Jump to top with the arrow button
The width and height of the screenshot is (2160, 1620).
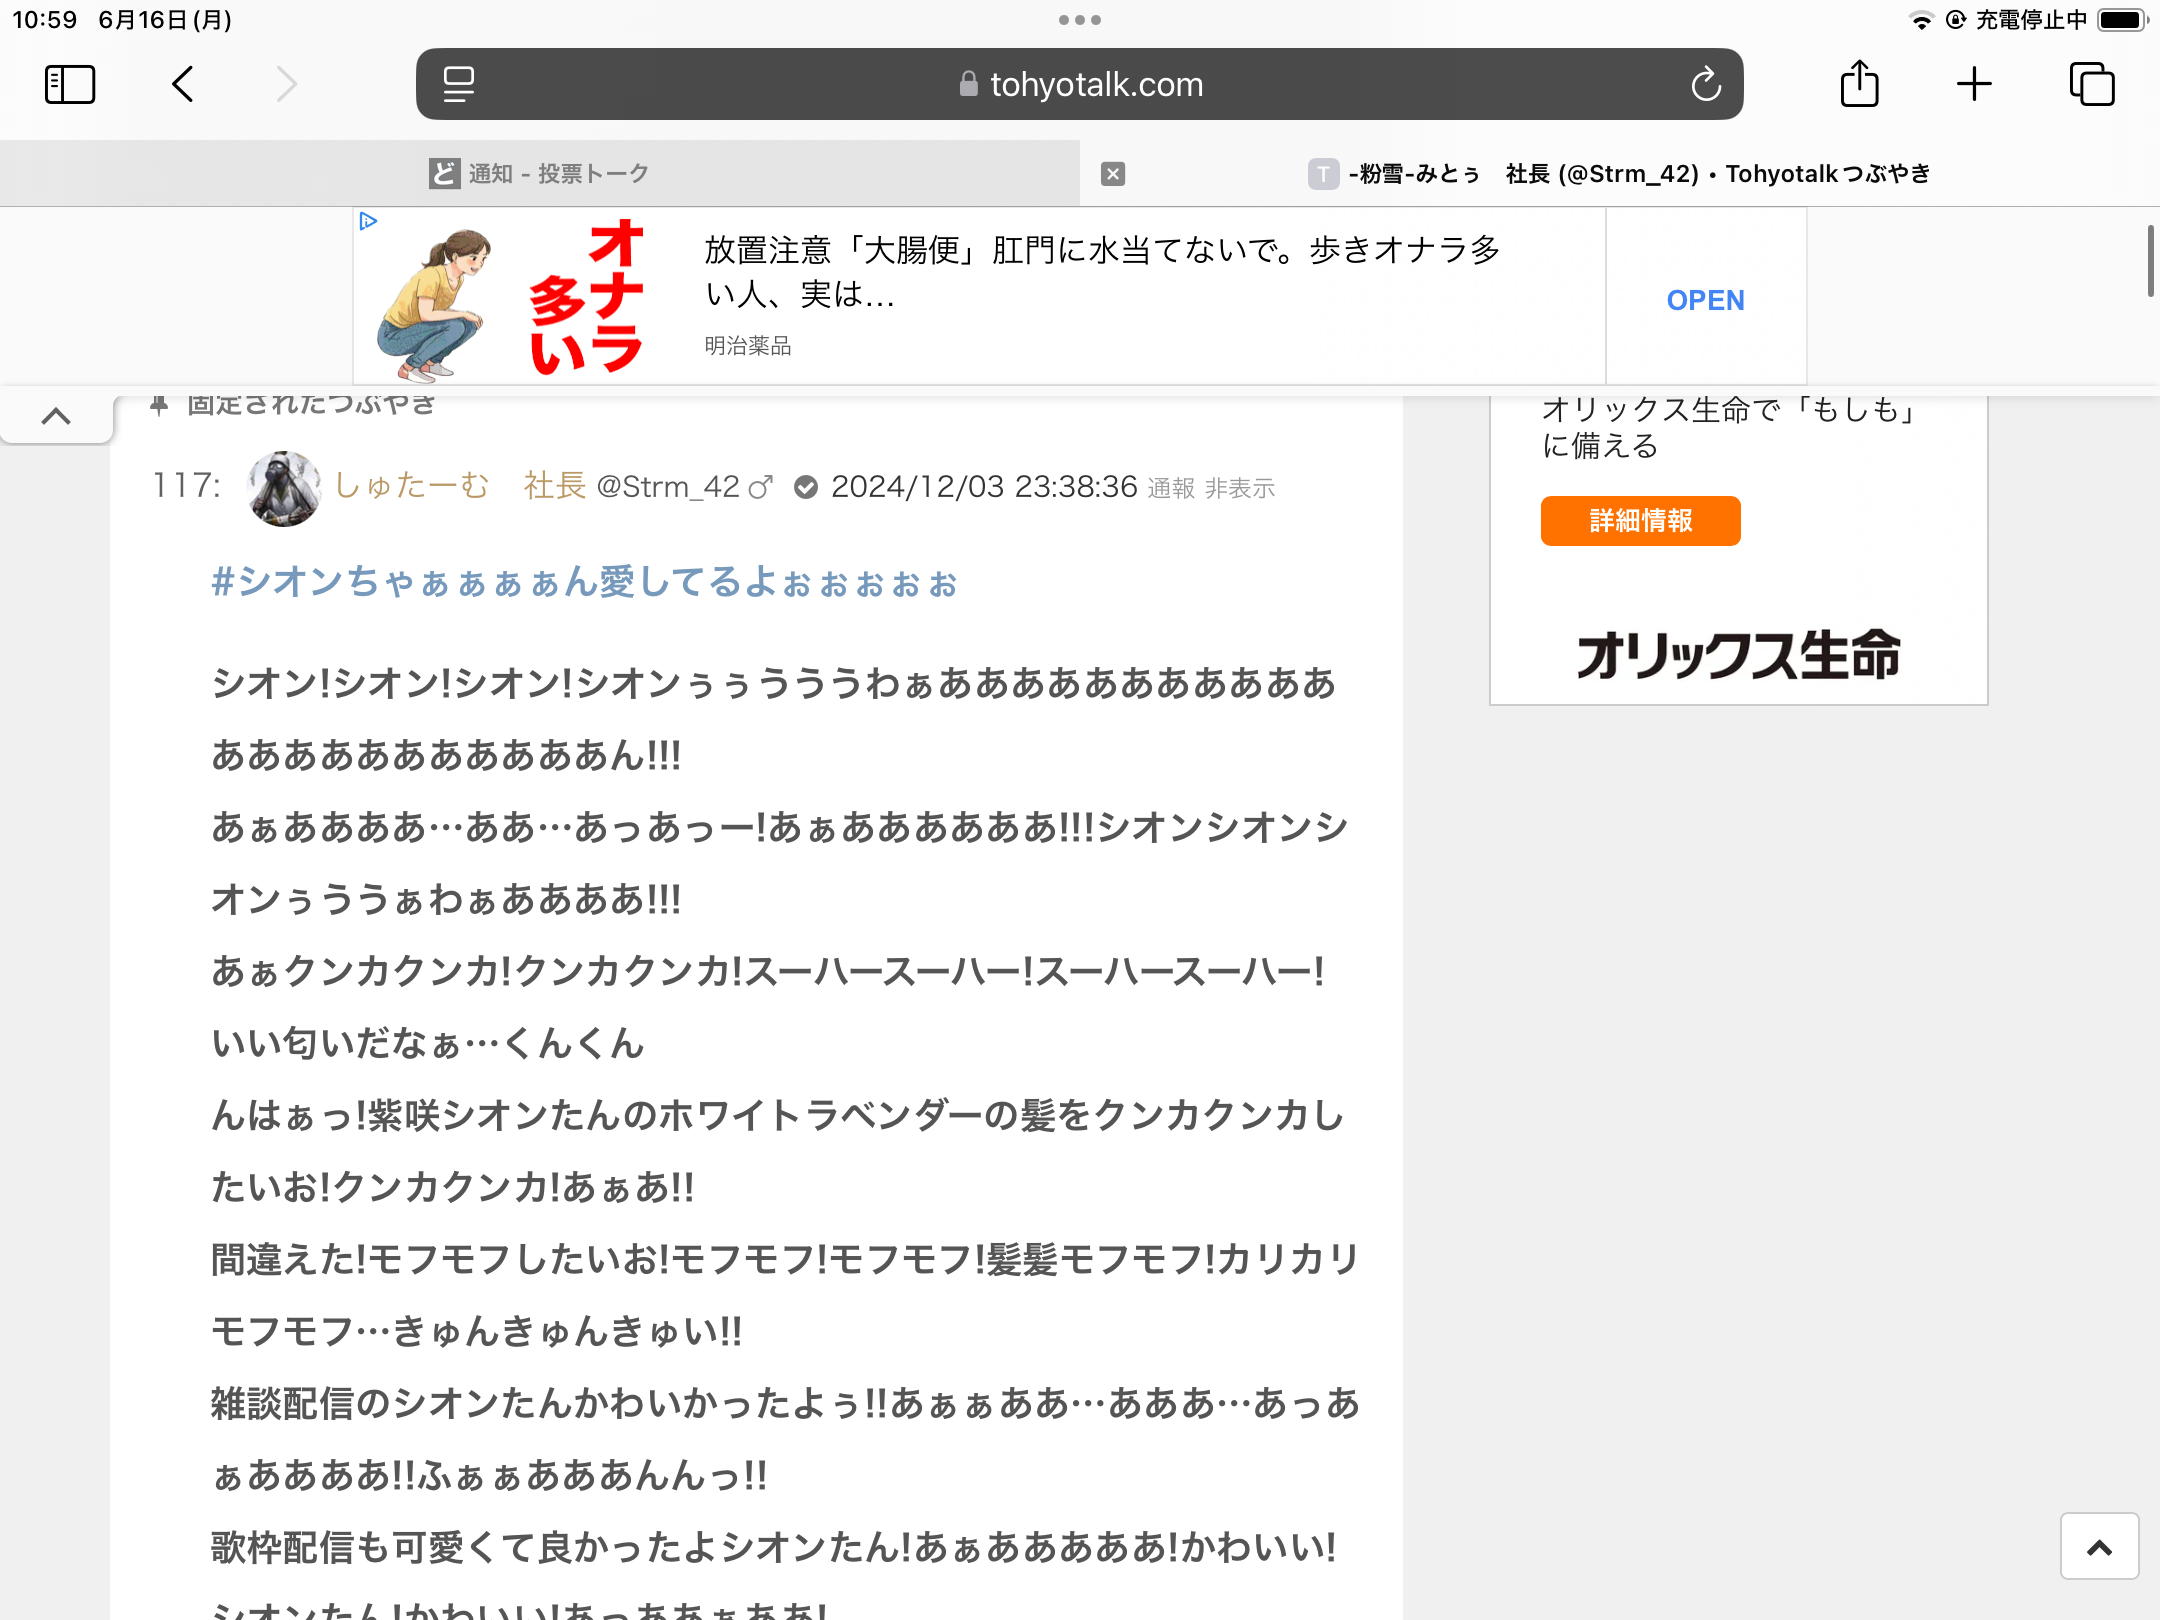click(2099, 1547)
